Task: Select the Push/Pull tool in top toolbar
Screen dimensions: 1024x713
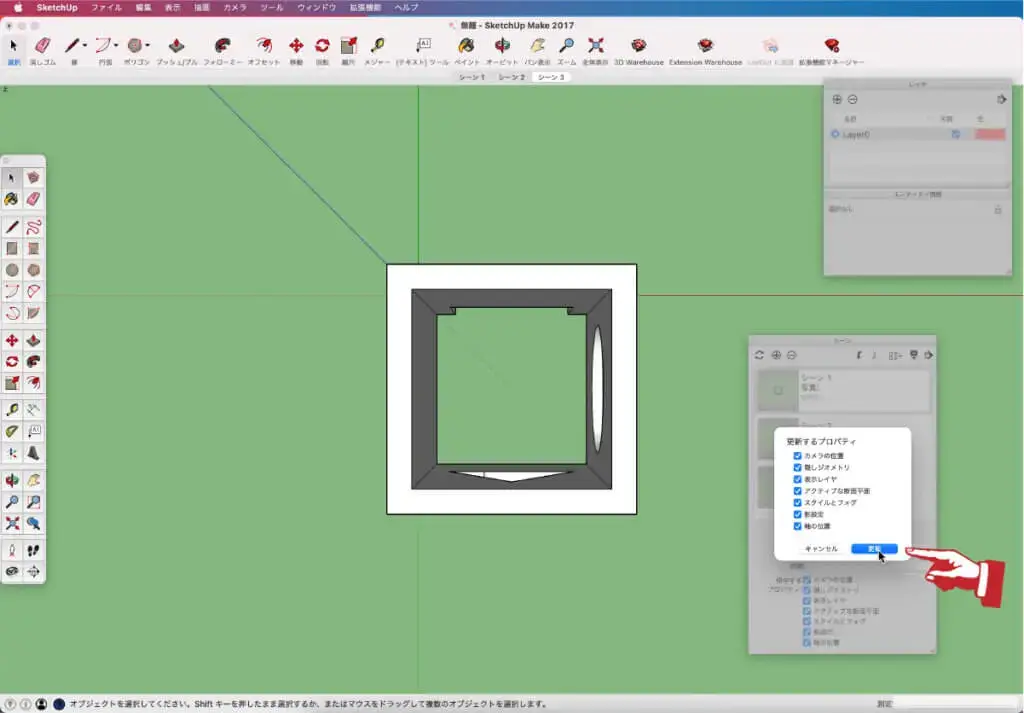Action: [x=176, y=47]
